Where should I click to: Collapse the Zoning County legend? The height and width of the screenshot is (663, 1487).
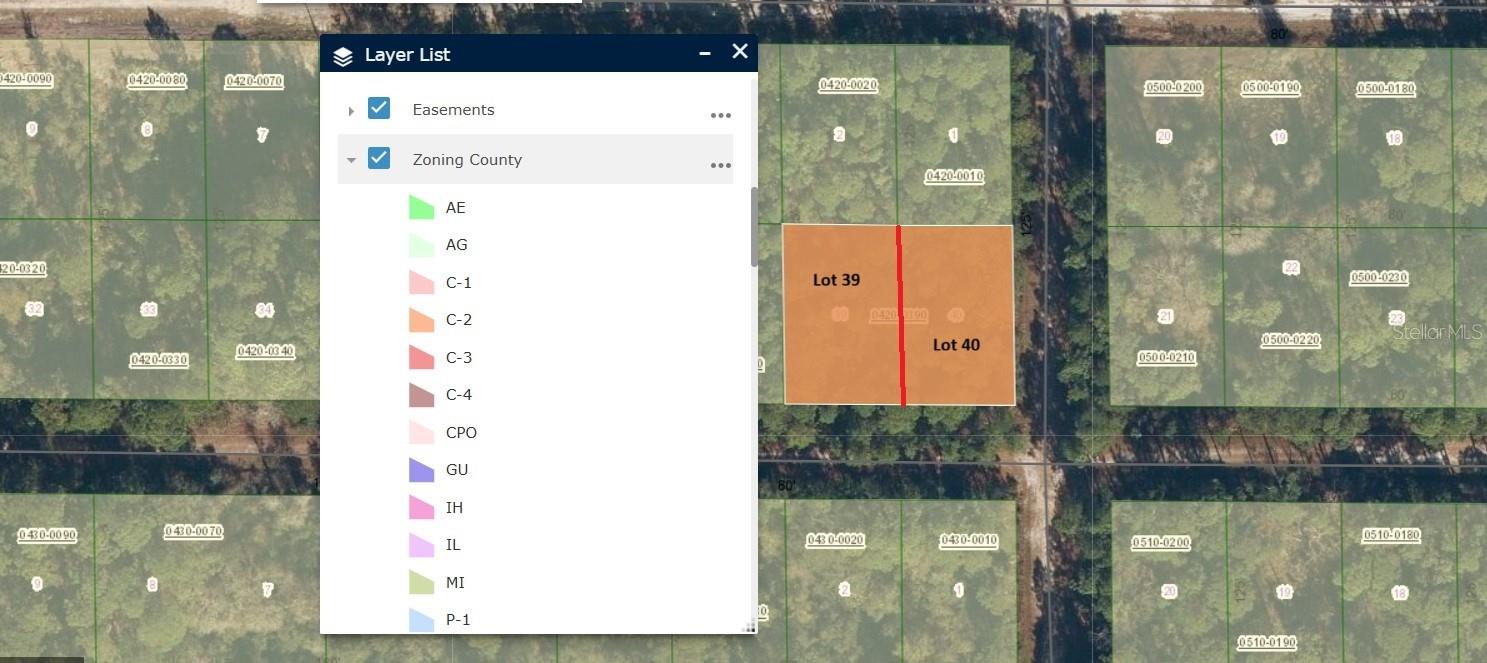(351, 160)
